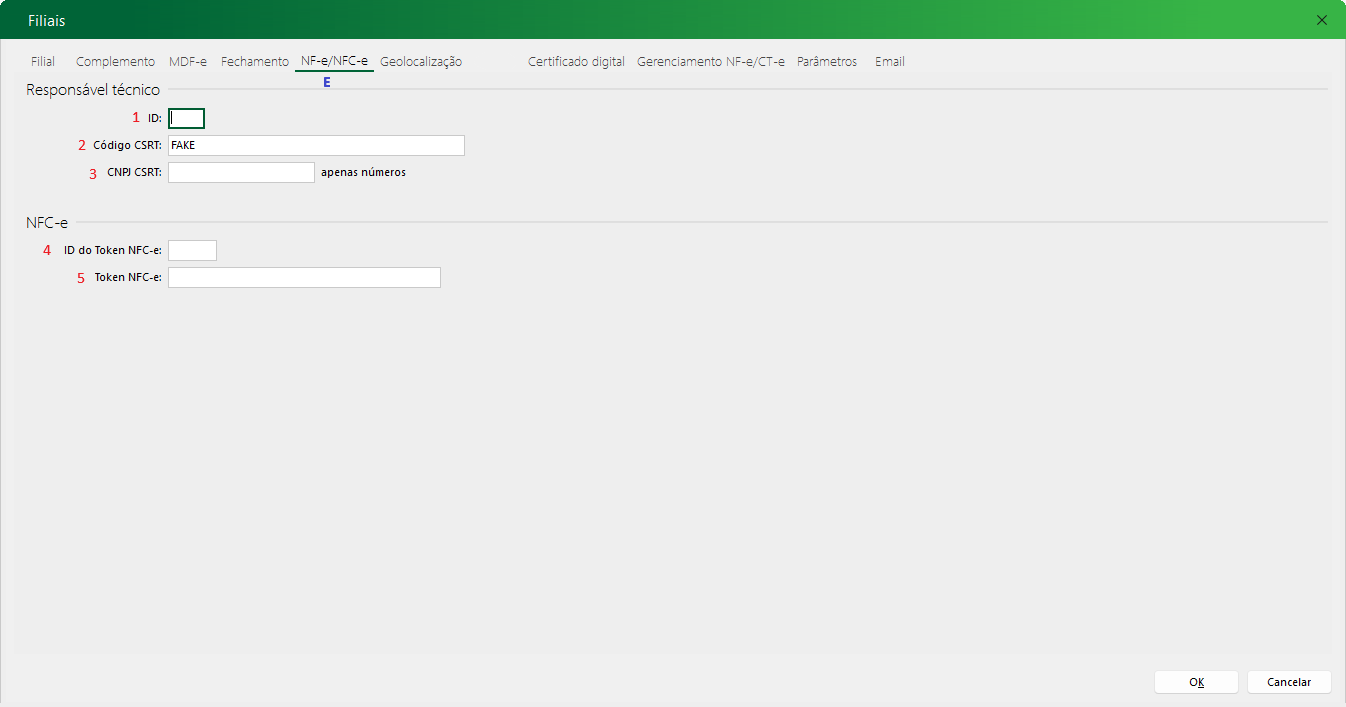
Task: Click the NFC-e section heading
Action: [x=47, y=222]
